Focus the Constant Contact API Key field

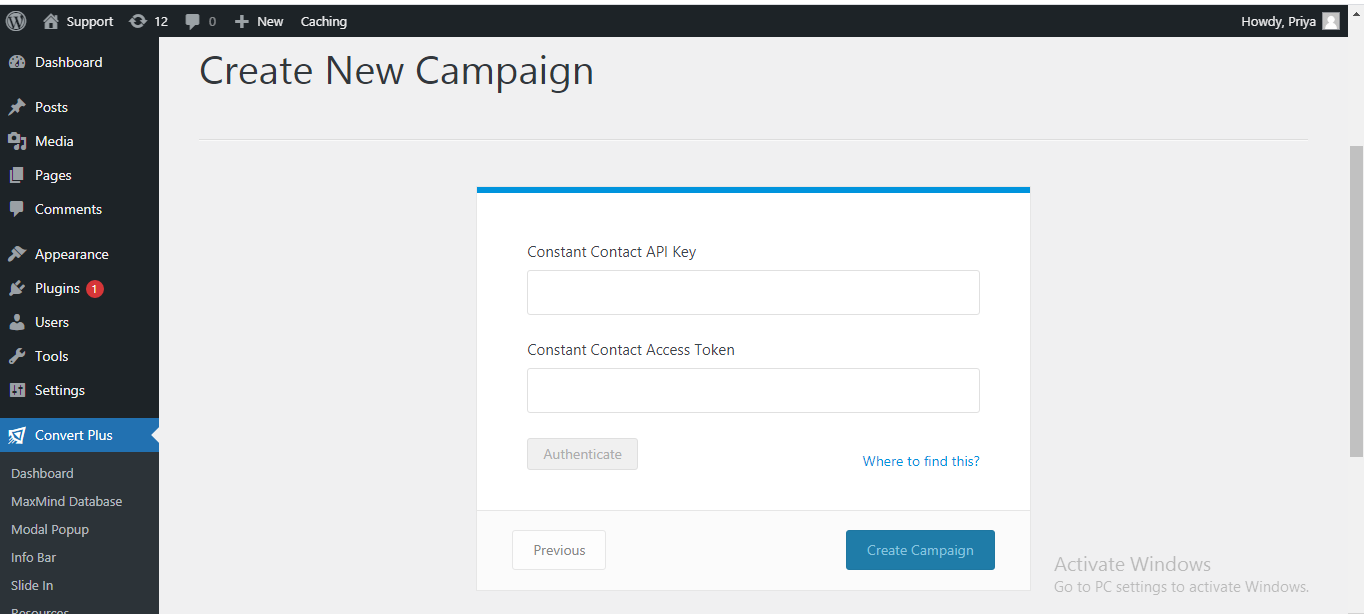click(x=753, y=292)
